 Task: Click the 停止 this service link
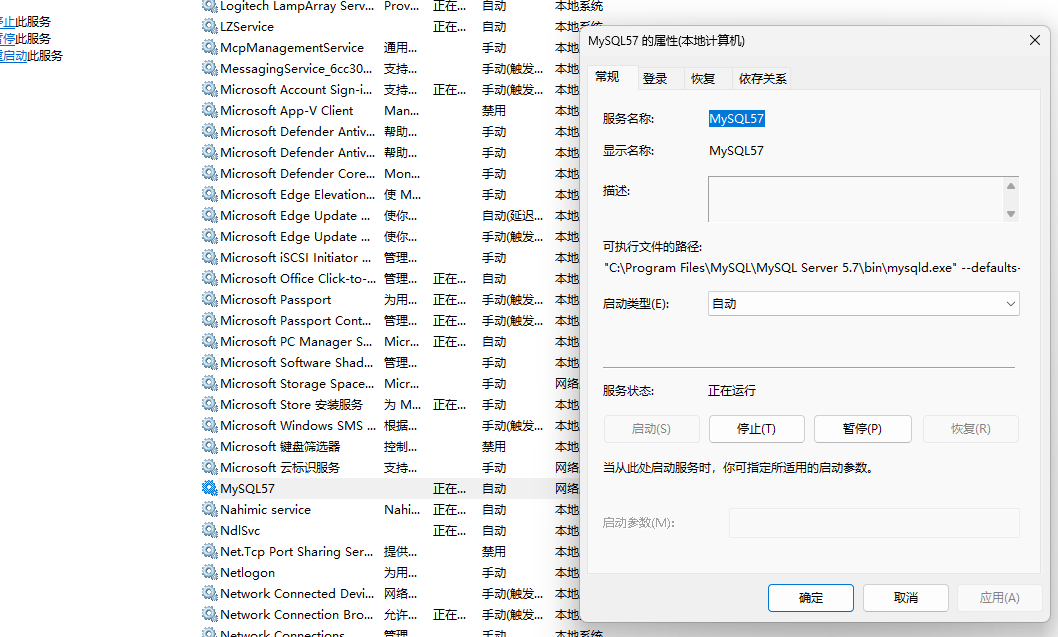7,22
